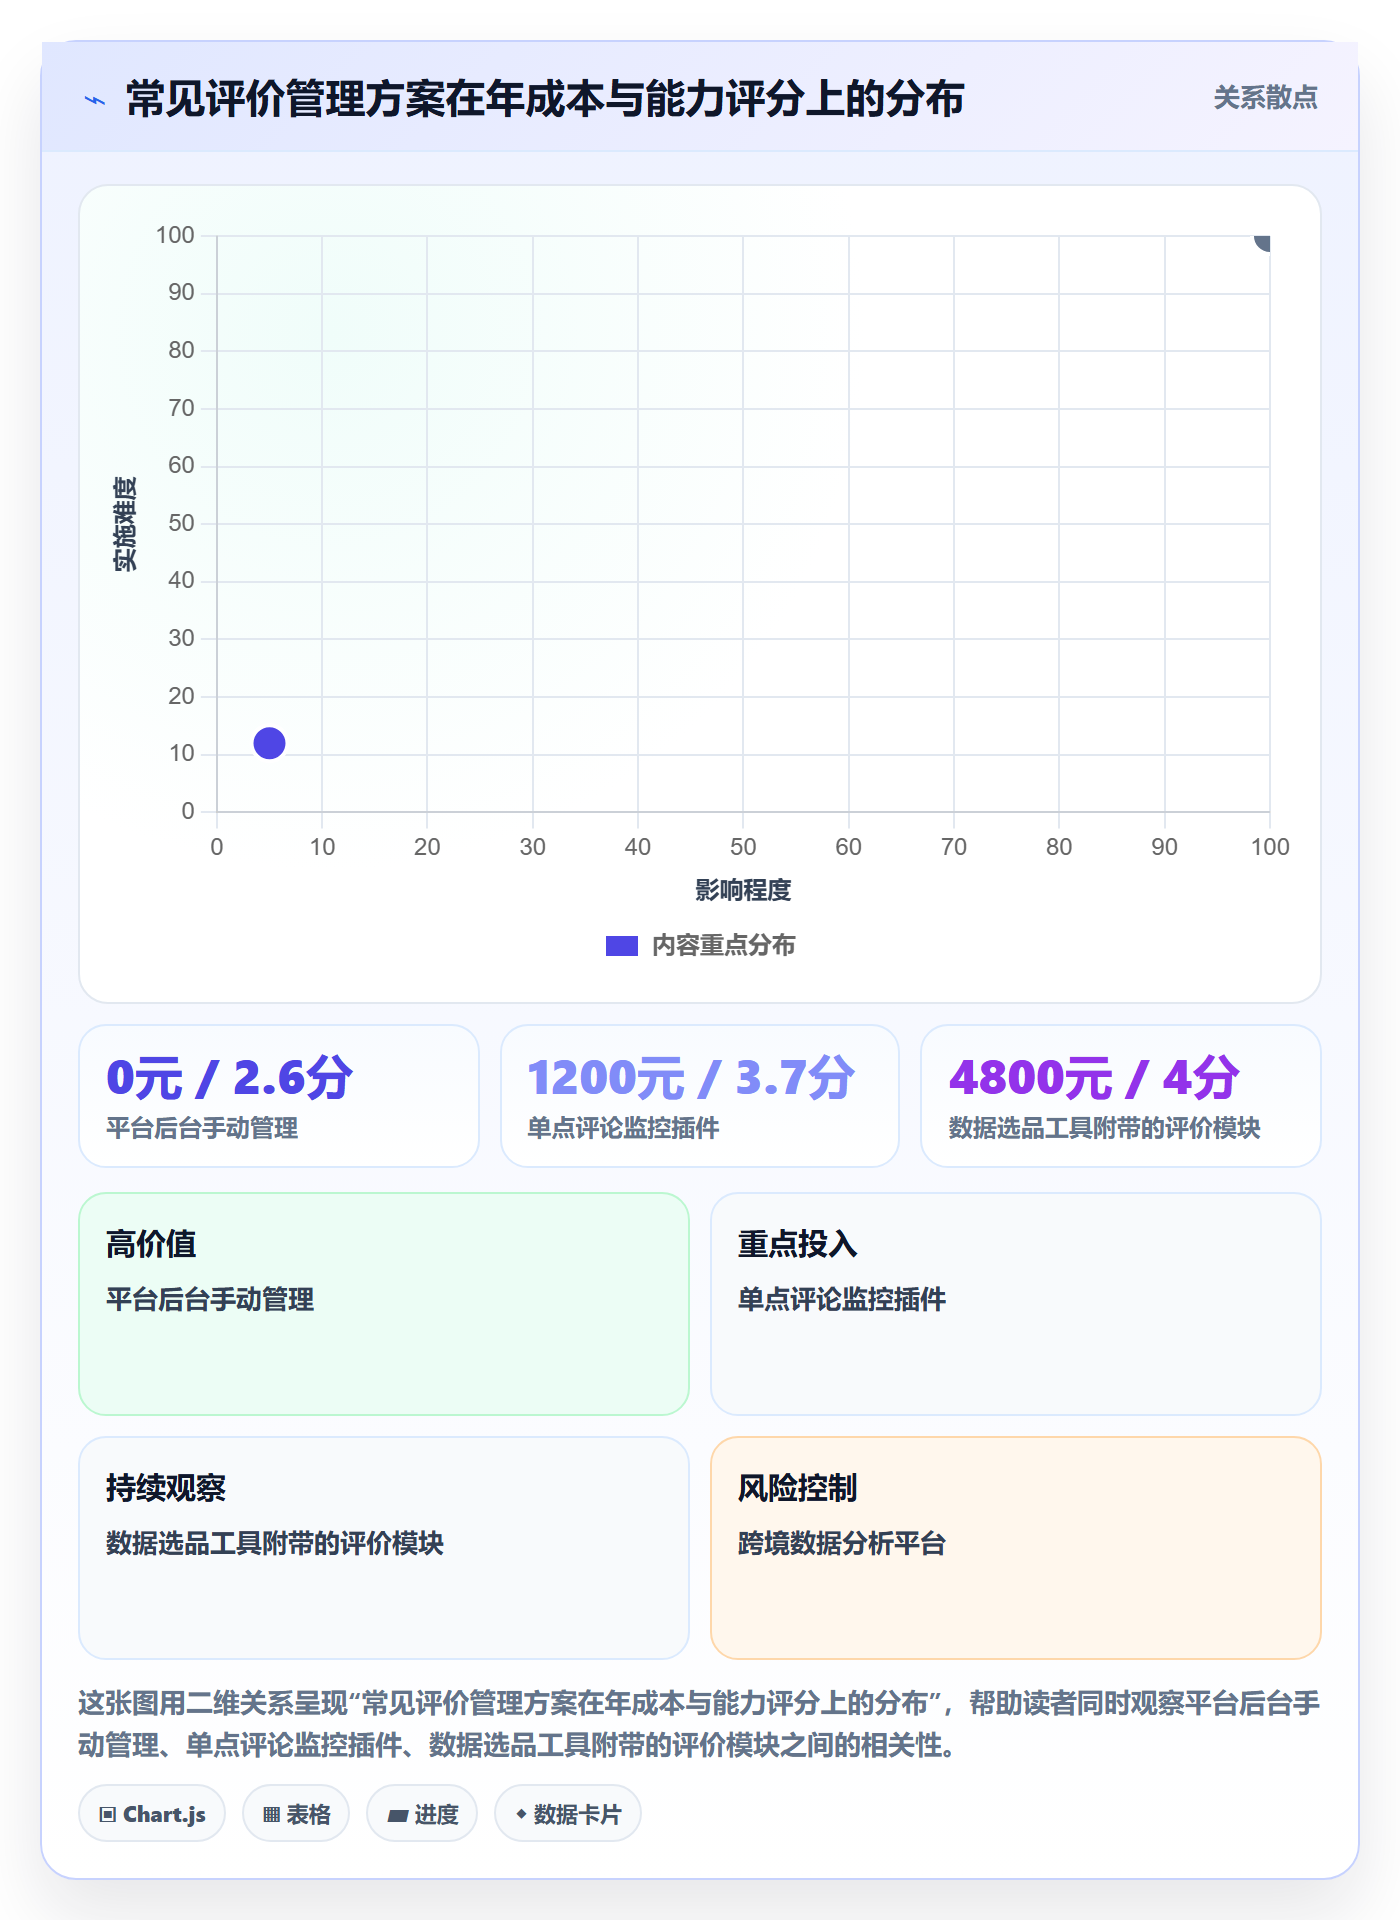Click 平台后台手动管理 under 0元 card
Viewport: 1400px width, 1920px height.
pyautogui.click(x=203, y=1128)
